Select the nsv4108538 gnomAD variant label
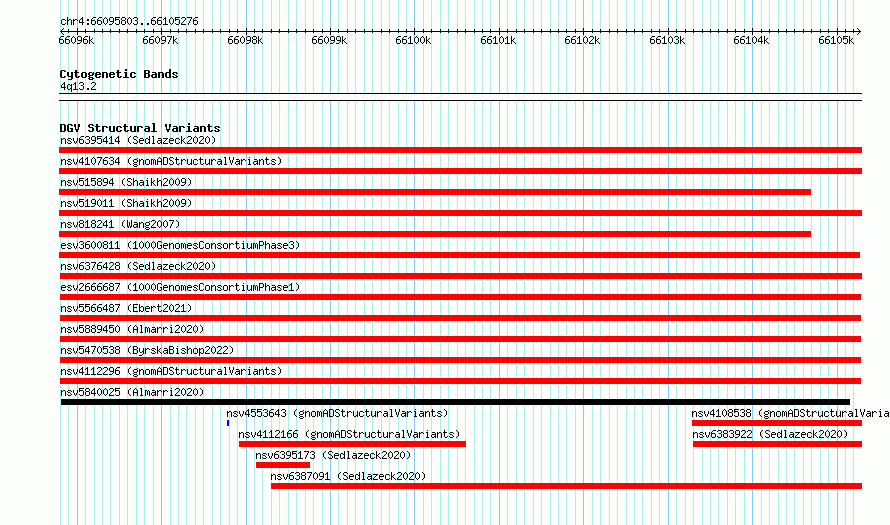890x525 pixels. [790, 413]
